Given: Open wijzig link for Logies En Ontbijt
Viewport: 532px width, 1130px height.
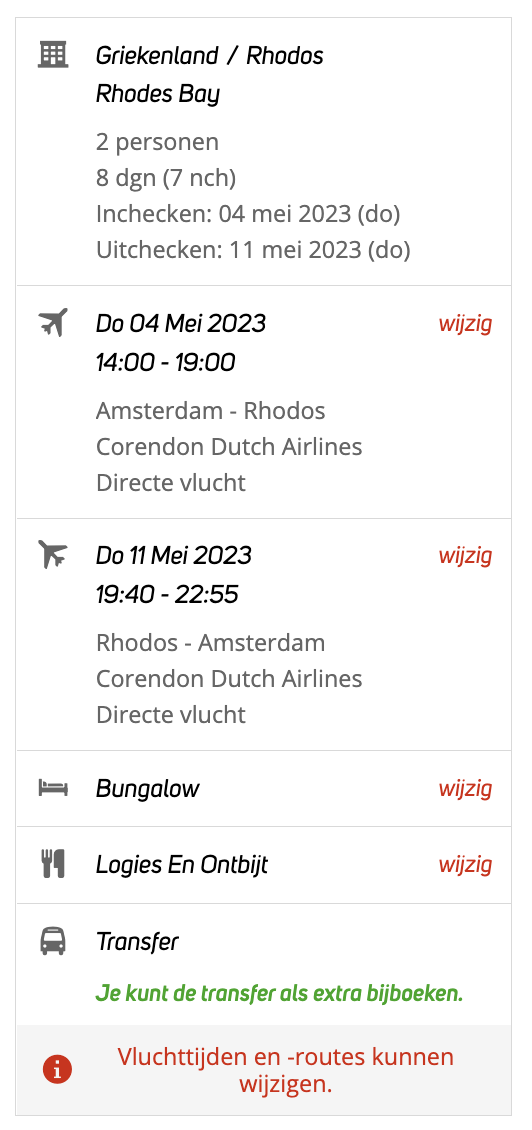Looking at the screenshot, I should (x=465, y=864).
